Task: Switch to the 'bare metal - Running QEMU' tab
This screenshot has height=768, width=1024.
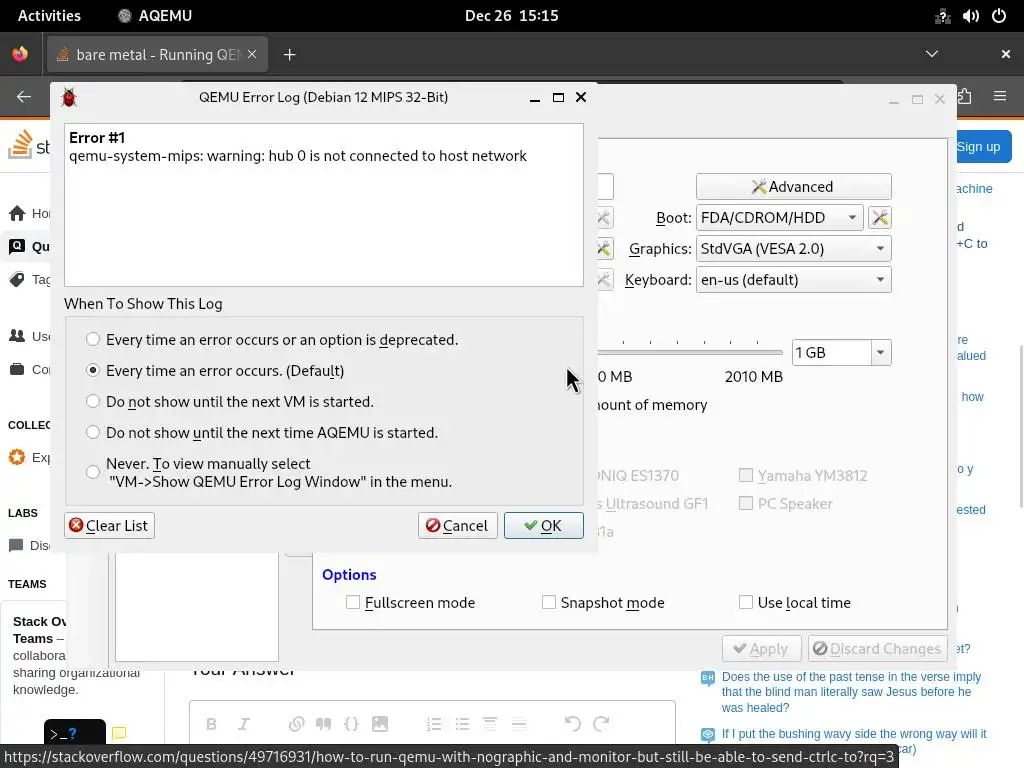Action: pyautogui.click(x=157, y=55)
